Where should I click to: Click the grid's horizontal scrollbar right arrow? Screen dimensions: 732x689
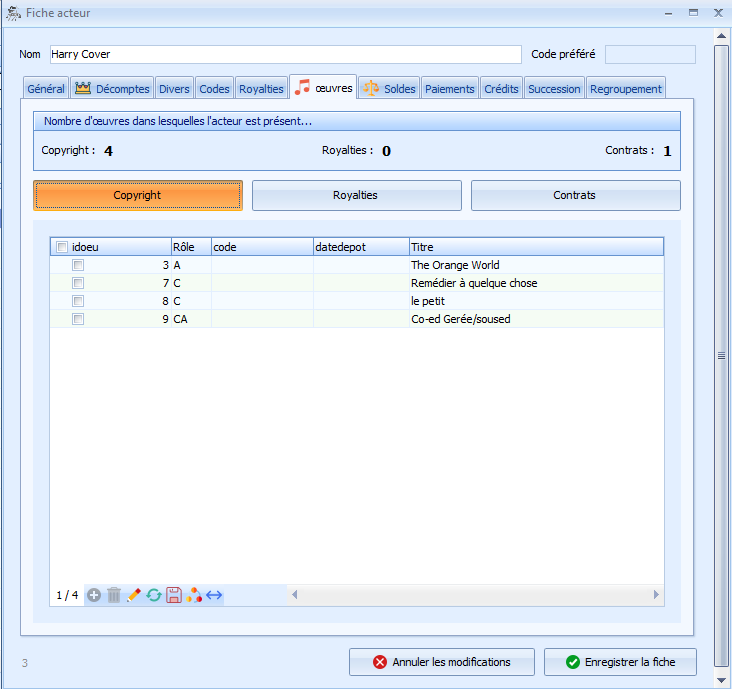656,595
